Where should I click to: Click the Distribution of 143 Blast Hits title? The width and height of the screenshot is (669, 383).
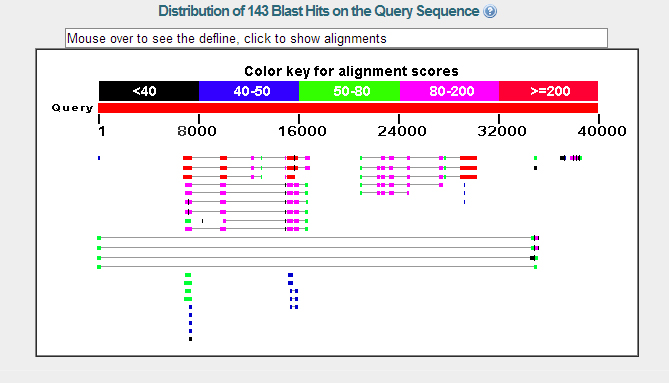click(x=319, y=11)
